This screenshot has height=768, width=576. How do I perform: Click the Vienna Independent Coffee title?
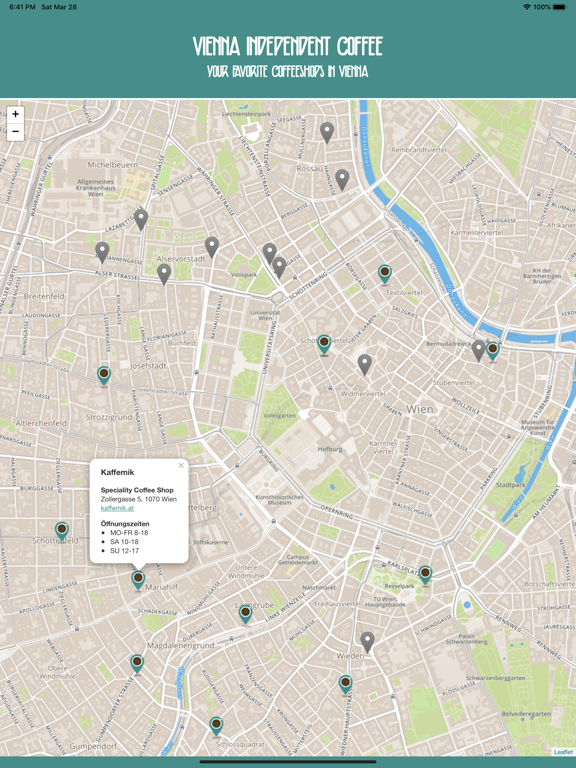[288, 47]
